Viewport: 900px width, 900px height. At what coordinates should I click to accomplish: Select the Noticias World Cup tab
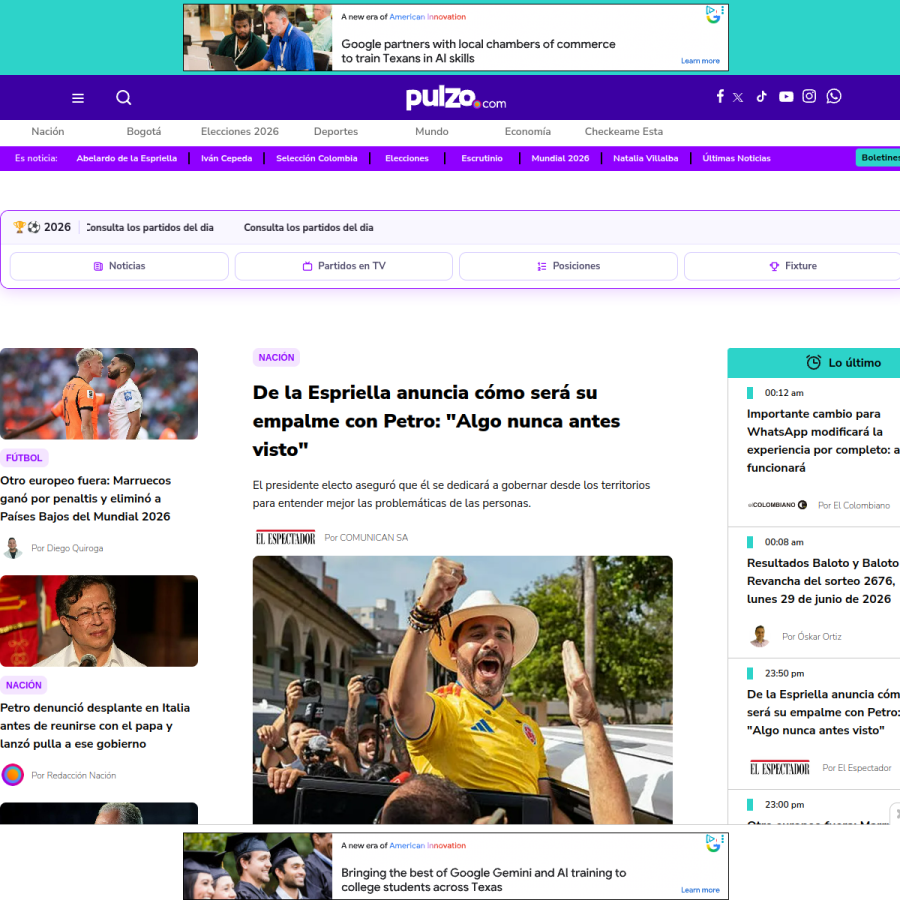click(x=119, y=266)
